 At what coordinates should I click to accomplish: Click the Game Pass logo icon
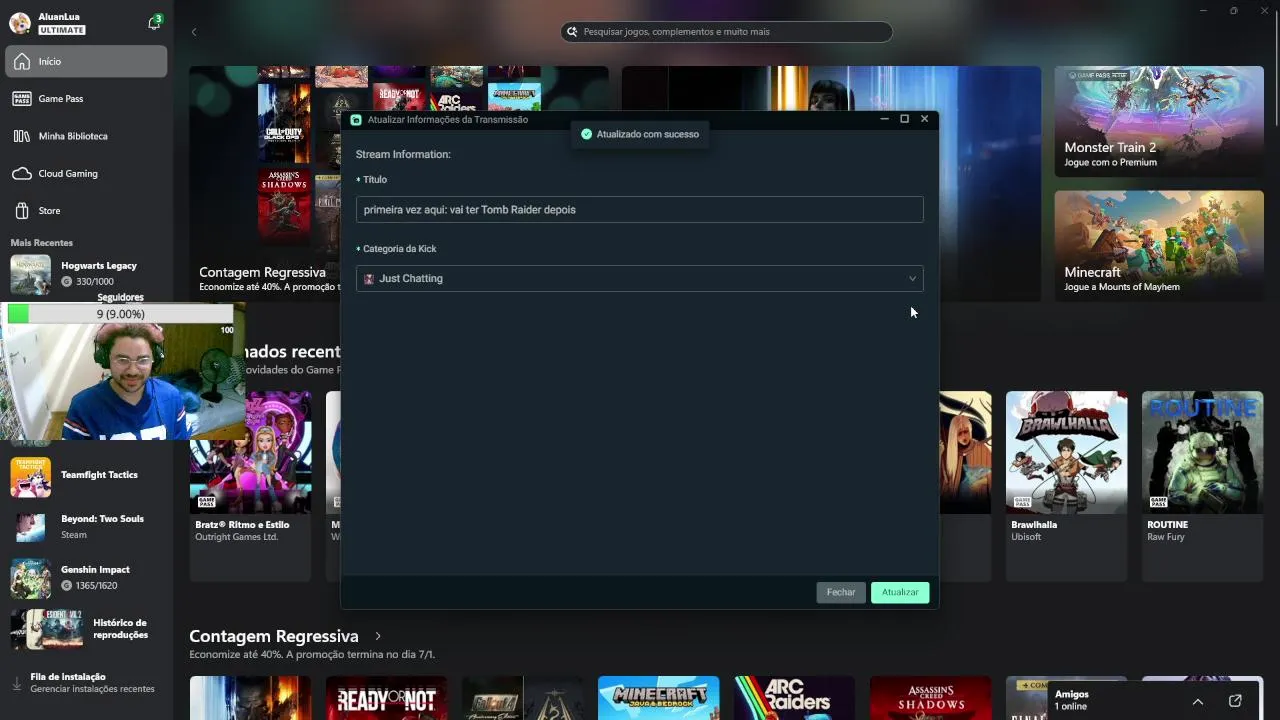pos(22,99)
